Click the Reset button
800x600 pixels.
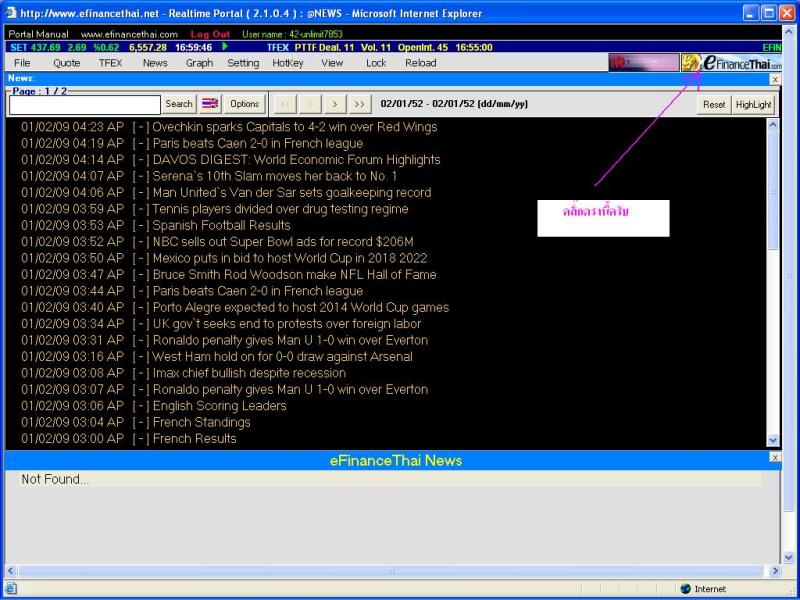[x=714, y=105]
